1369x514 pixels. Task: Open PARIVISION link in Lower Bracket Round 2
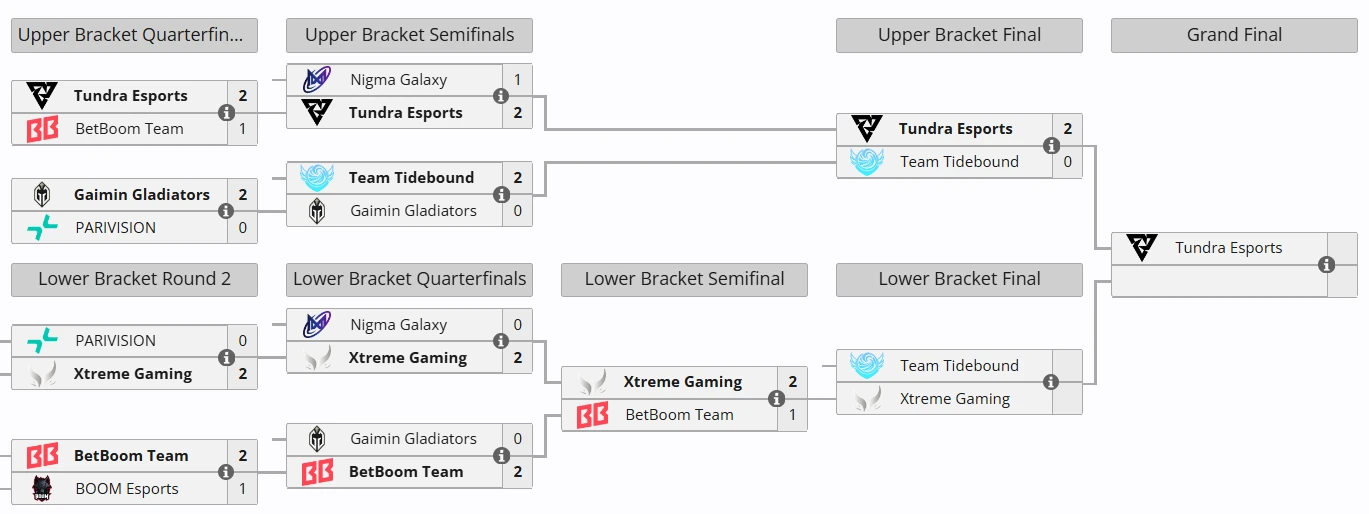click(116, 341)
